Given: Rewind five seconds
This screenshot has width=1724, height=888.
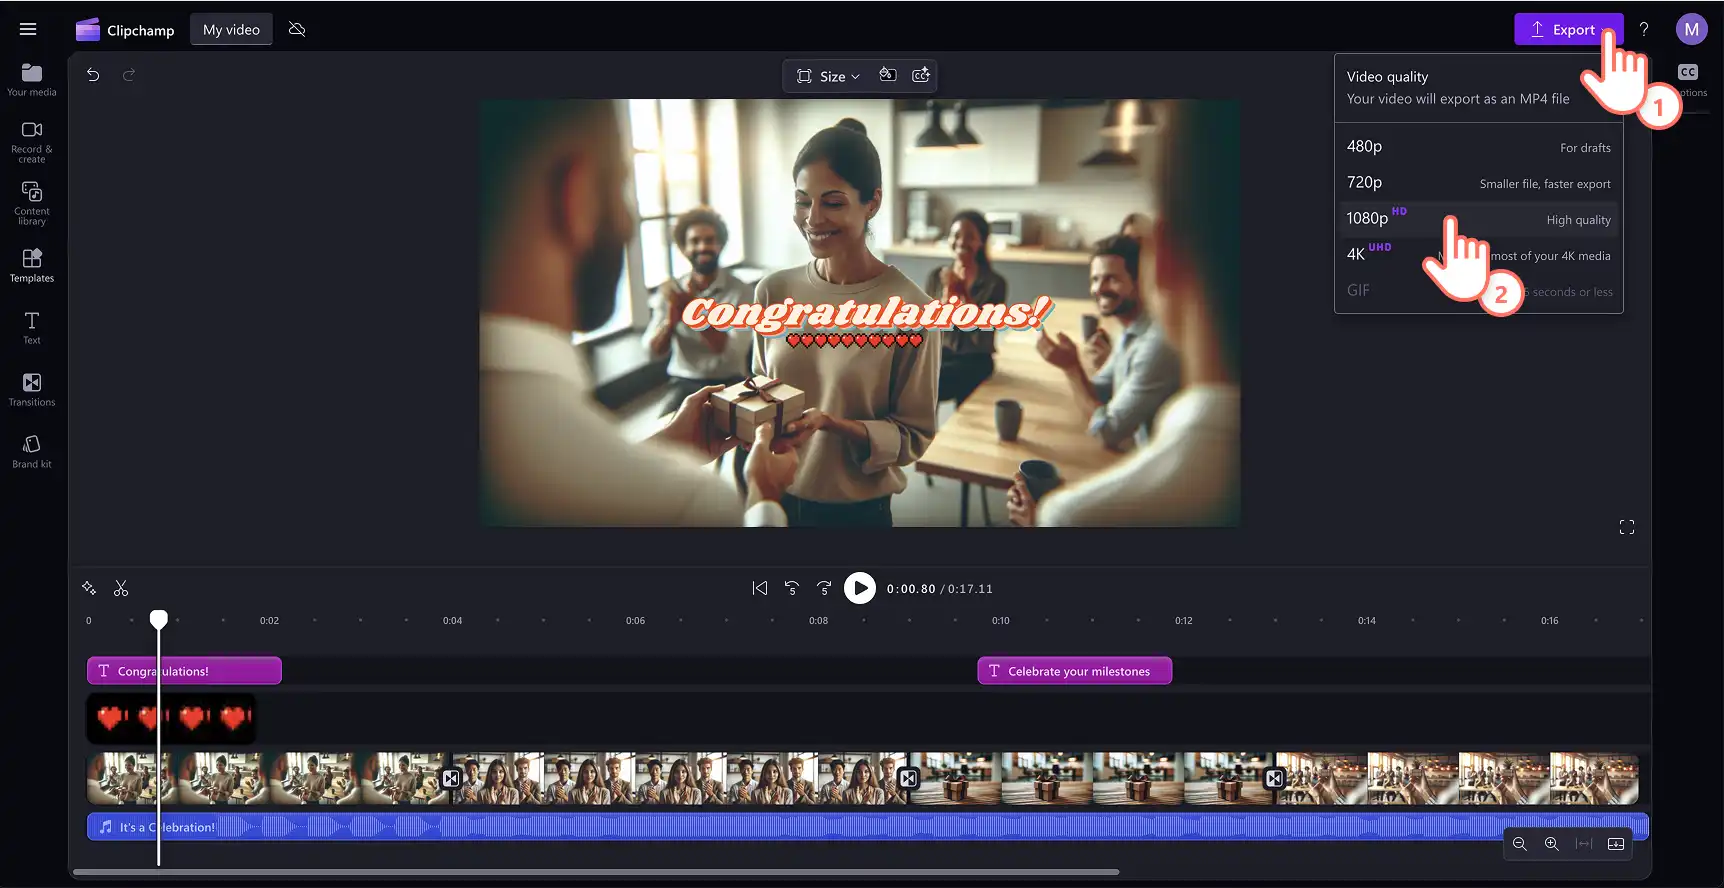Looking at the screenshot, I should pyautogui.click(x=792, y=588).
